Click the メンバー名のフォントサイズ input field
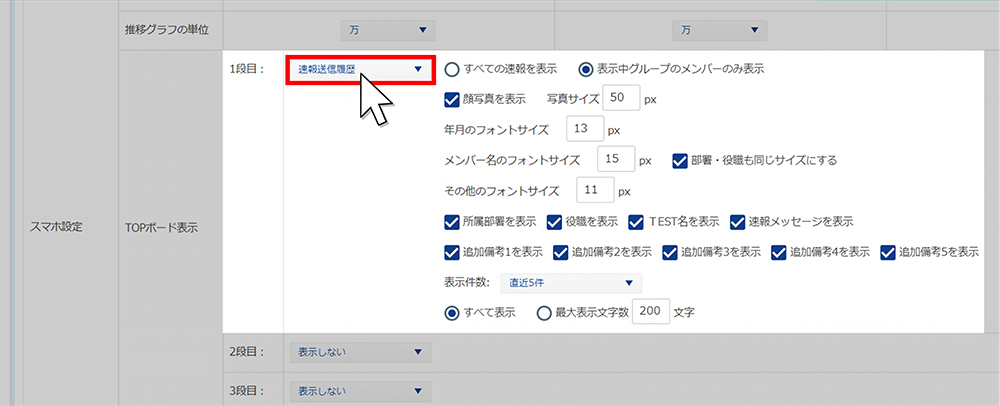 (614, 159)
